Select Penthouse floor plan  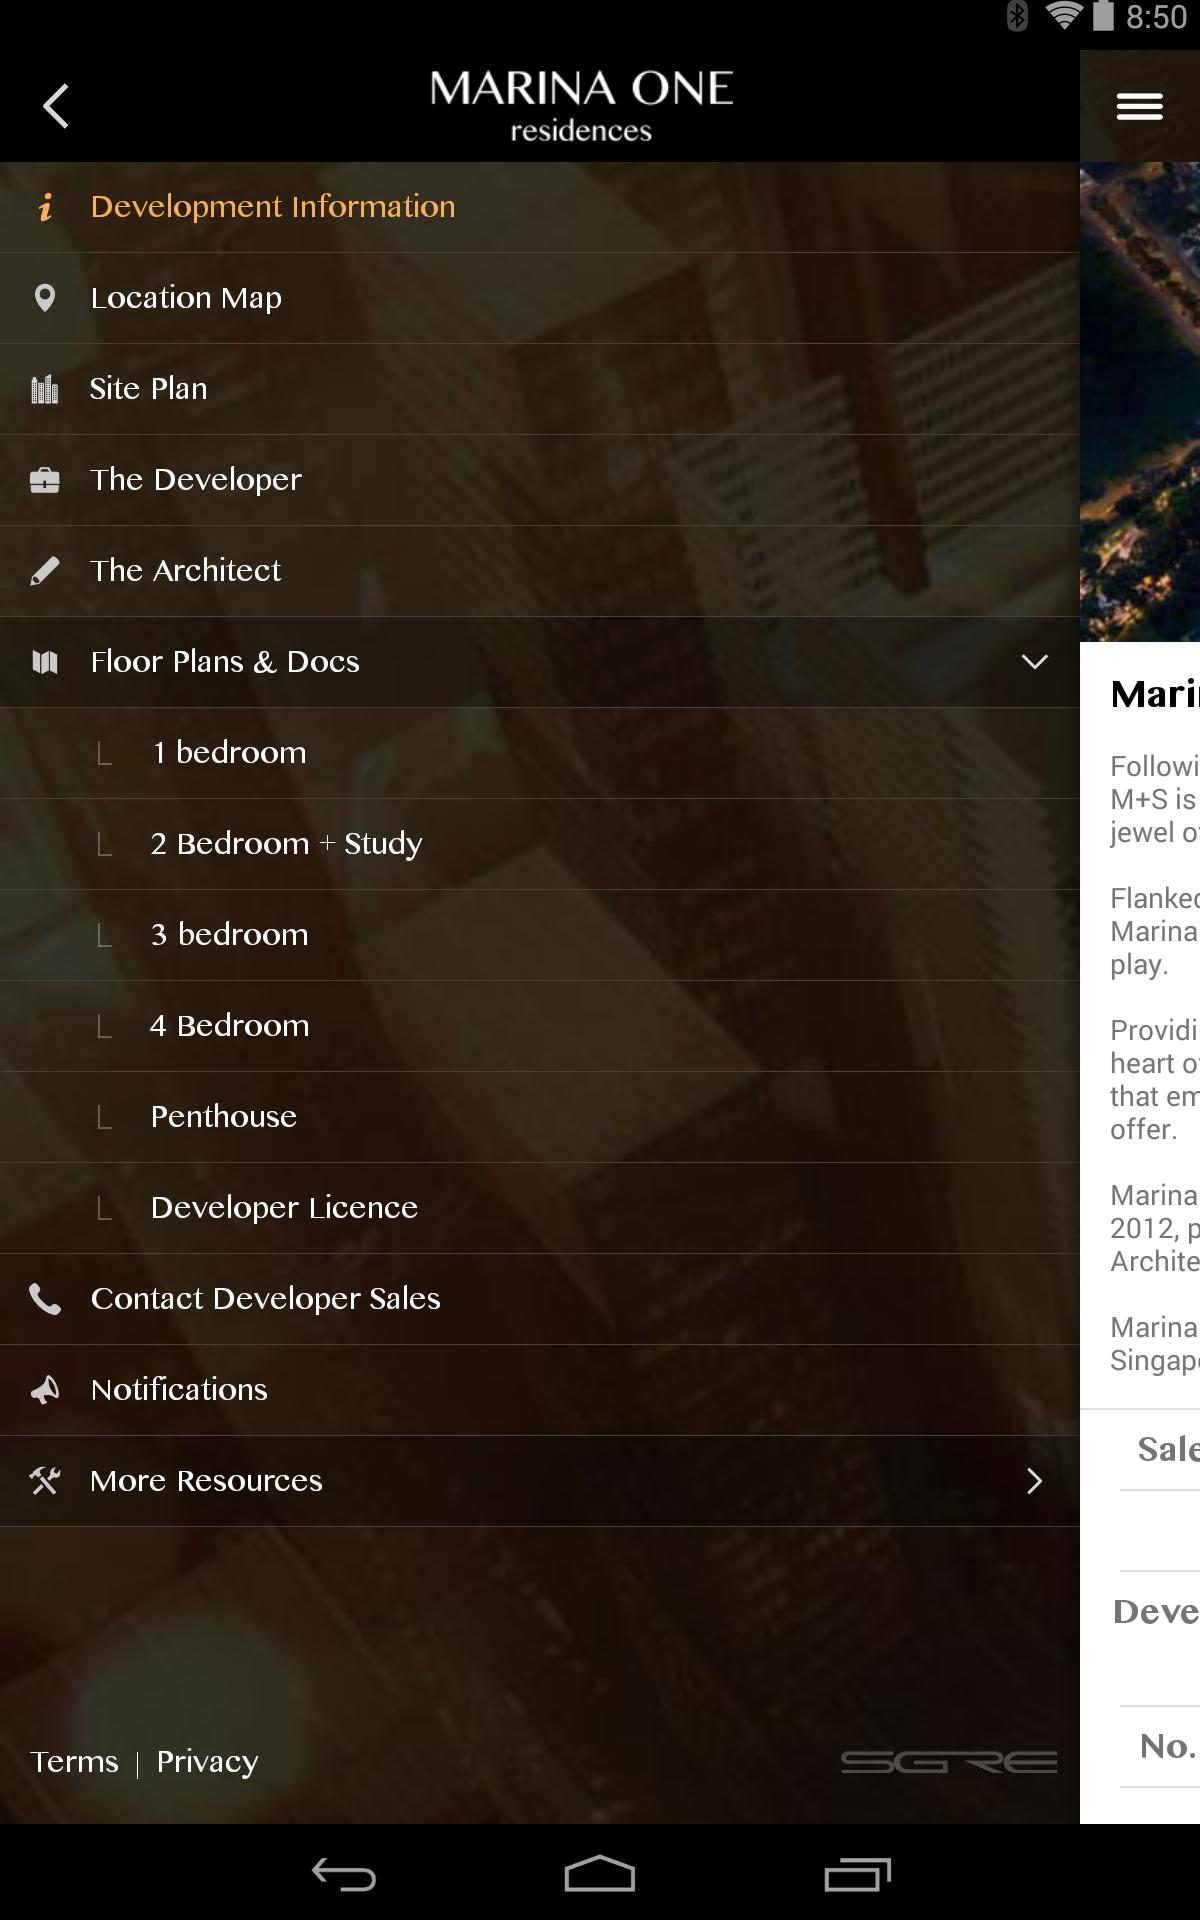pyautogui.click(x=540, y=1117)
